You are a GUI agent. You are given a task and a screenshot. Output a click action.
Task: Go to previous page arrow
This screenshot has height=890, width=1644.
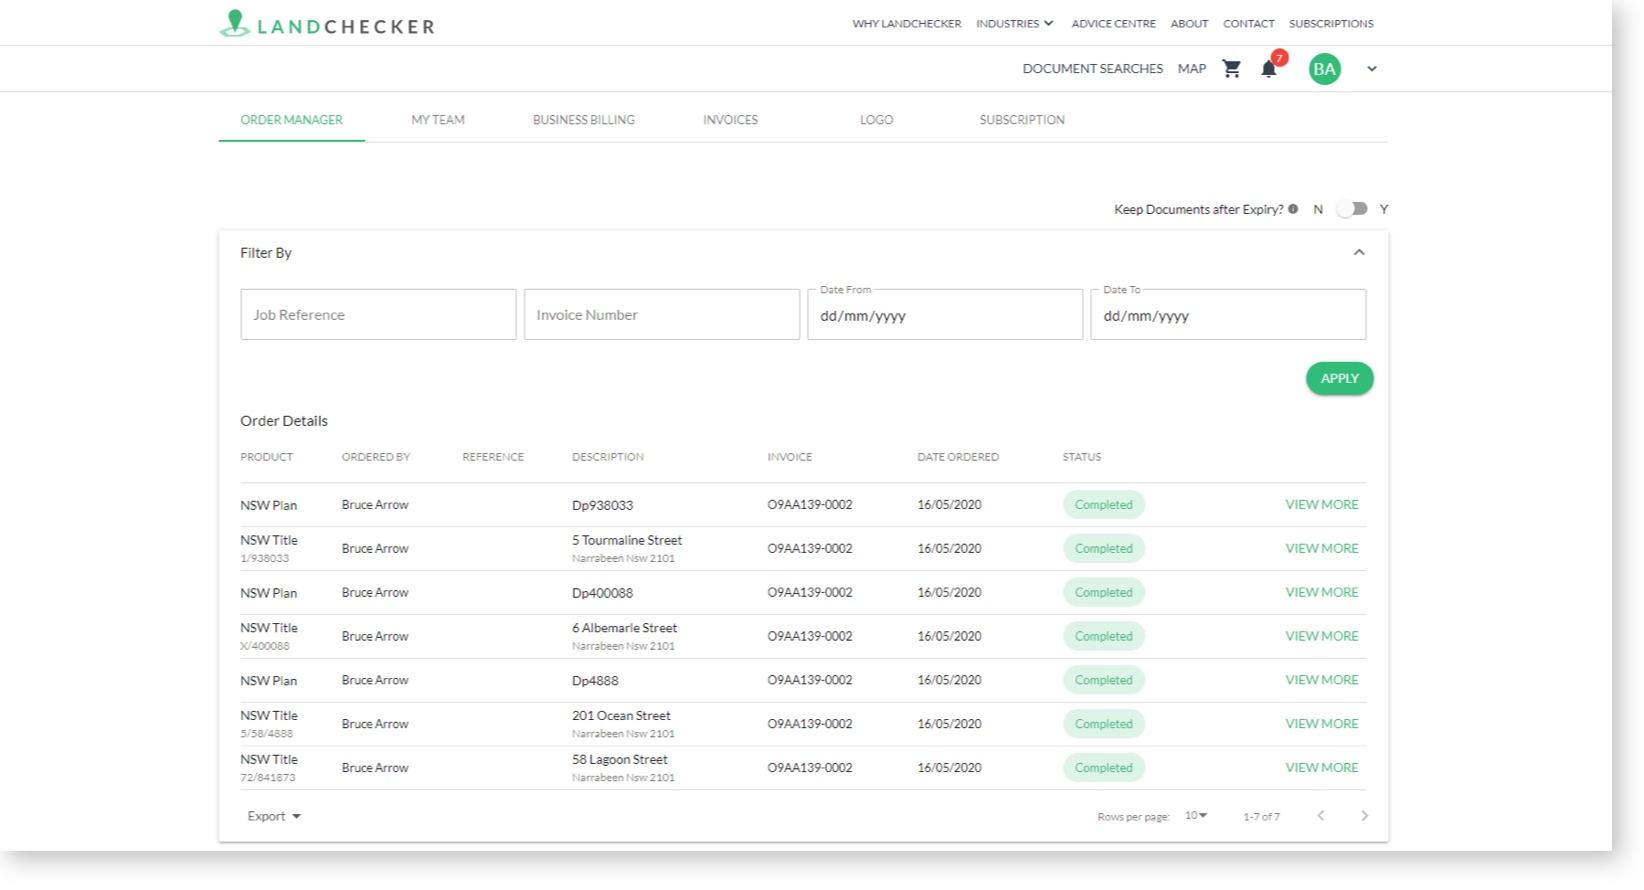coord(1321,816)
